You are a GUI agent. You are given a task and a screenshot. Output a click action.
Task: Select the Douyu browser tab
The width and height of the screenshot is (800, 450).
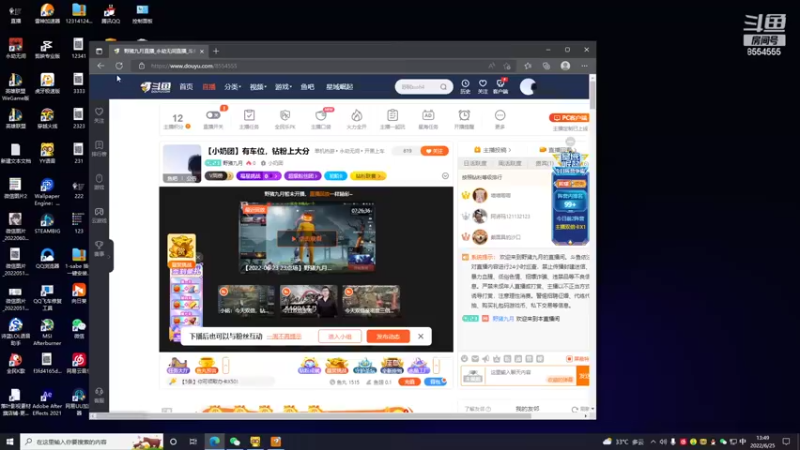click(158, 51)
